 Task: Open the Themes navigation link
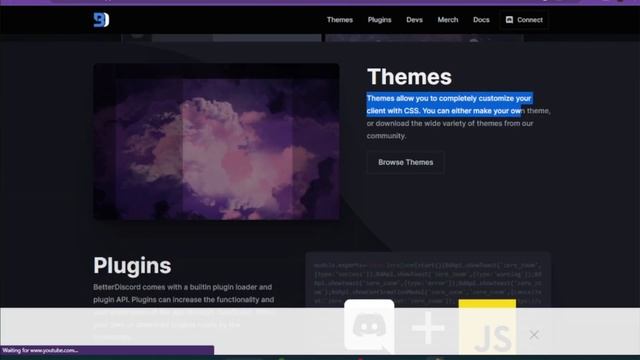coord(340,20)
